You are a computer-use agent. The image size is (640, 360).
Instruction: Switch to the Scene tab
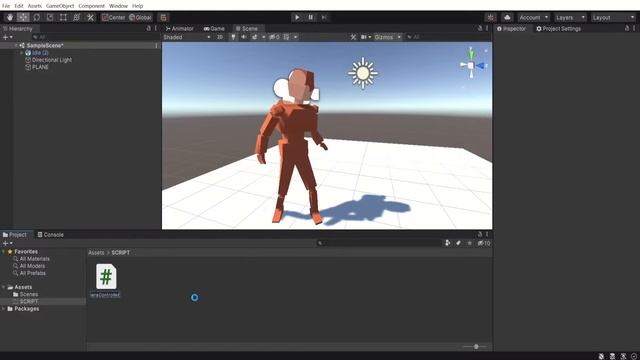247,29
